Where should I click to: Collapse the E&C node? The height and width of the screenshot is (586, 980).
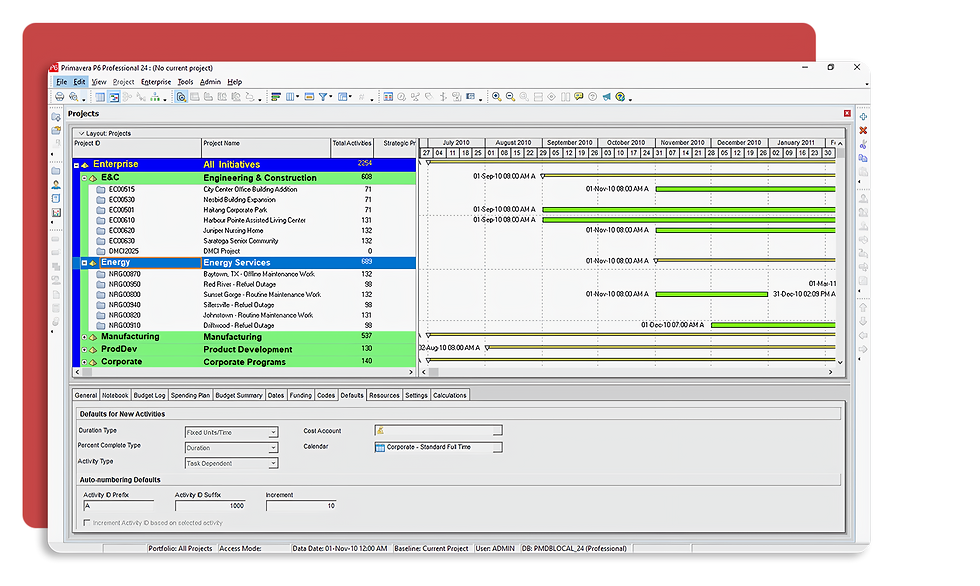(x=84, y=178)
